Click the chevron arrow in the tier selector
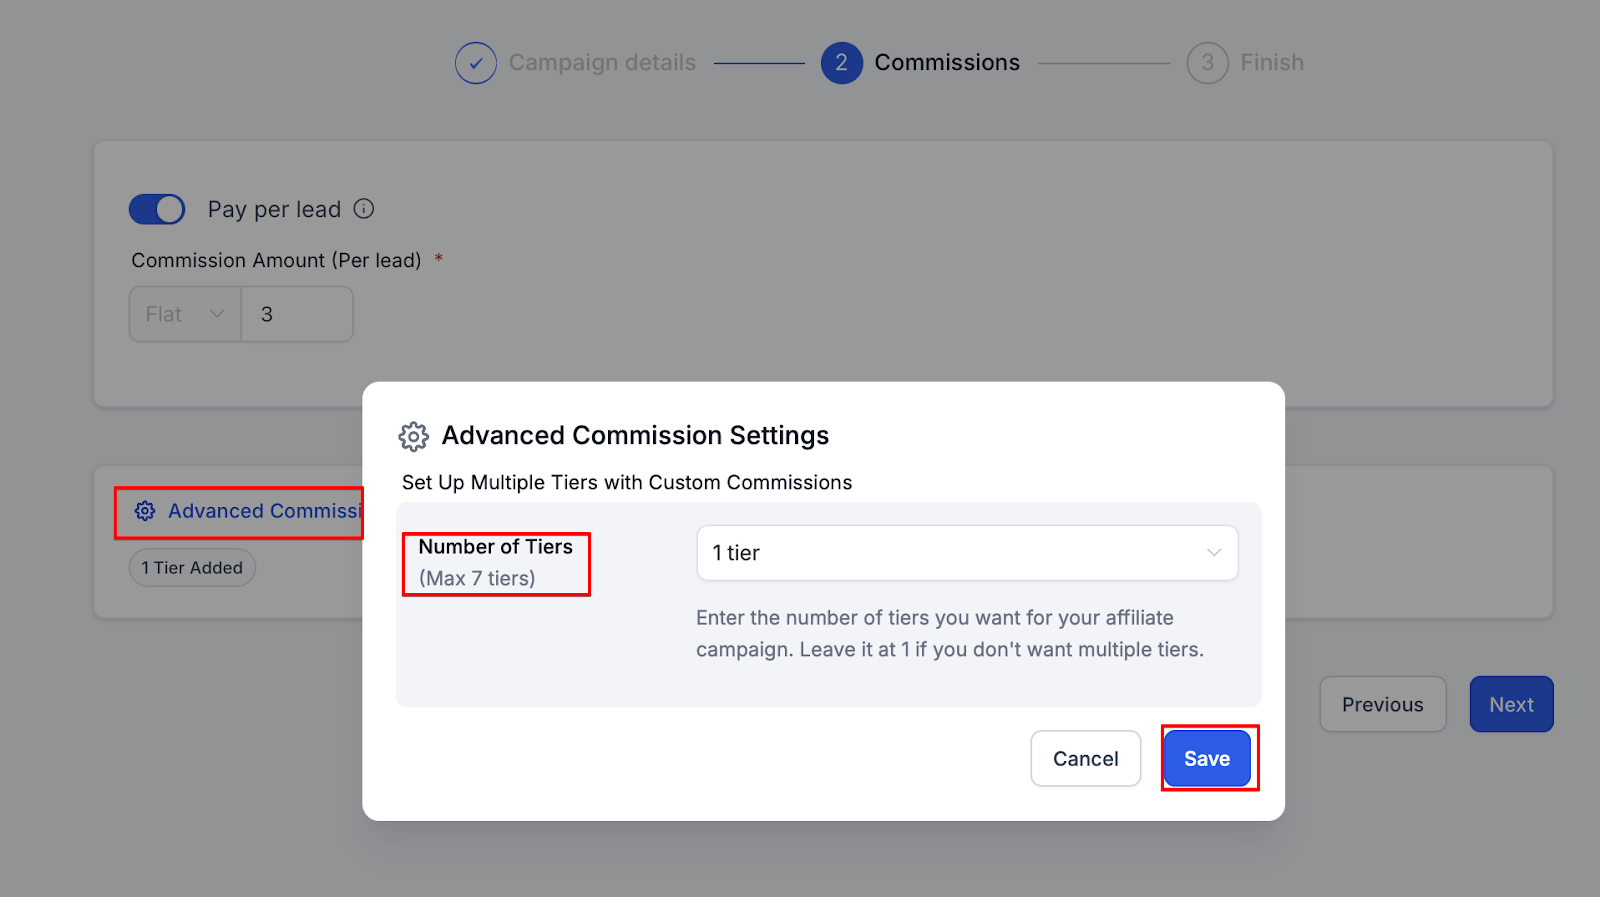The height and width of the screenshot is (897, 1600). [x=1214, y=553]
